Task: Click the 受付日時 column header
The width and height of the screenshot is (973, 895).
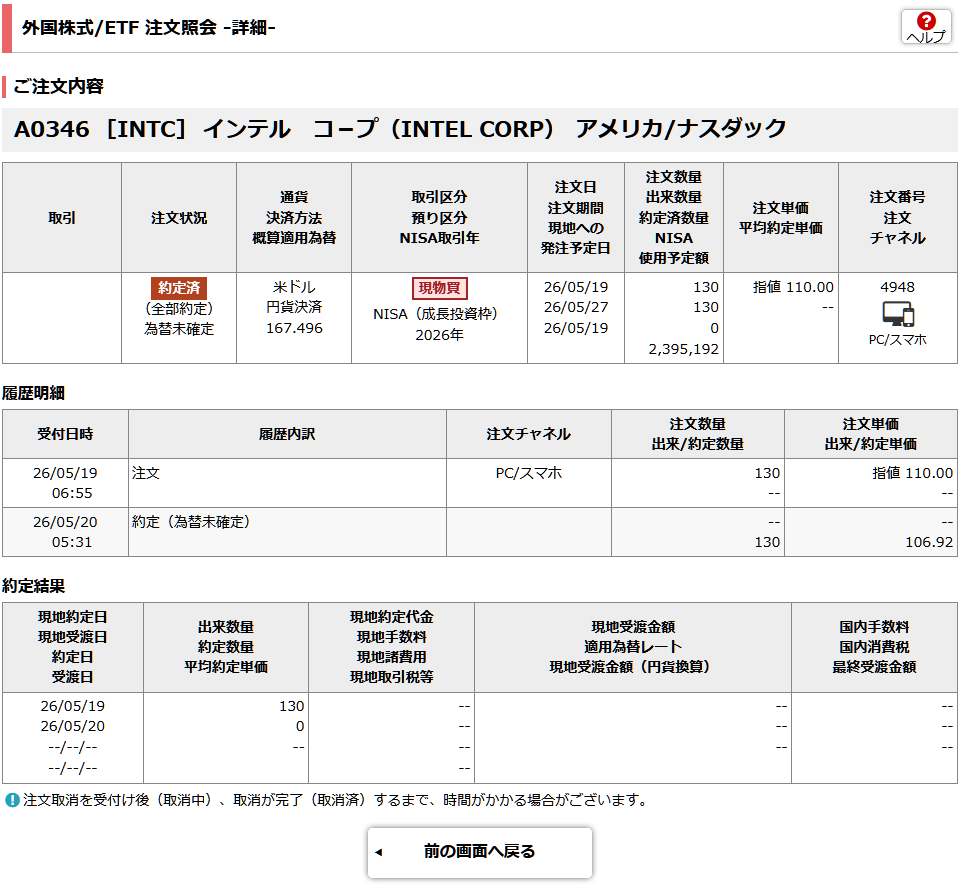Action: coord(65,434)
